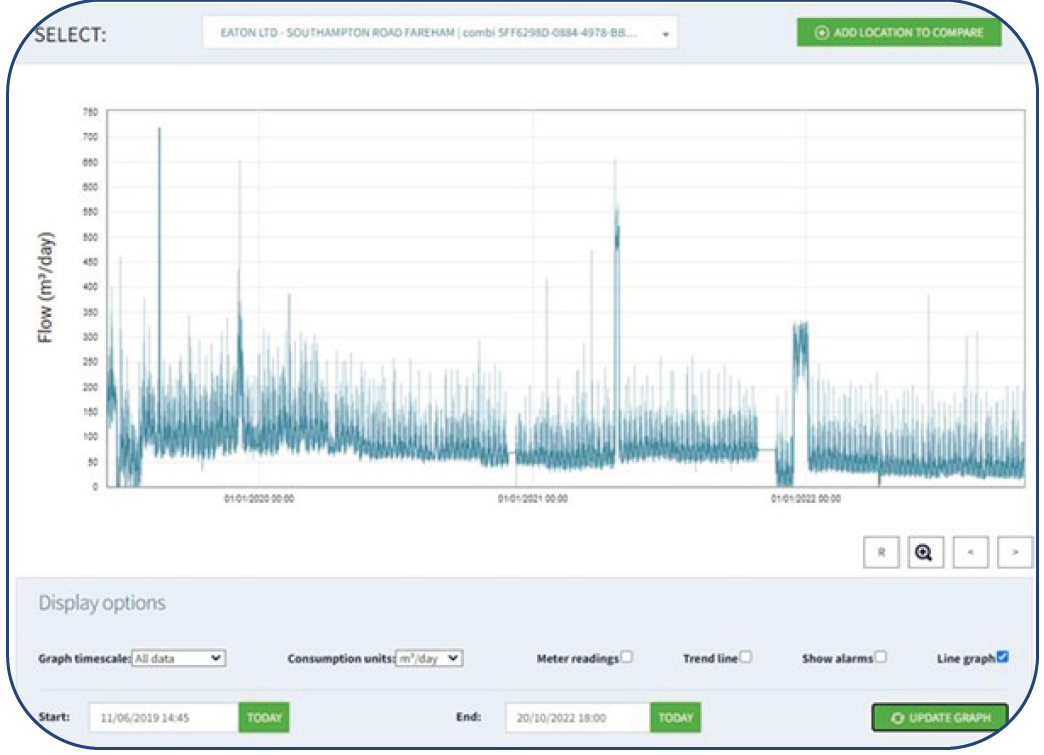Pan graph right with the > button
Viewport: 1044px width, 755px height.
[x=1015, y=552]
